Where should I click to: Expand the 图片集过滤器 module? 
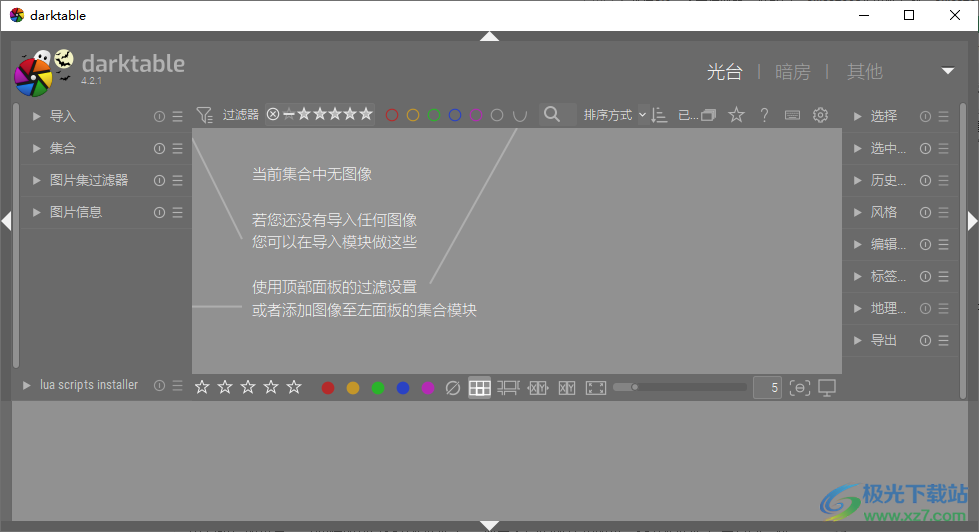click(x=36, y=180)
